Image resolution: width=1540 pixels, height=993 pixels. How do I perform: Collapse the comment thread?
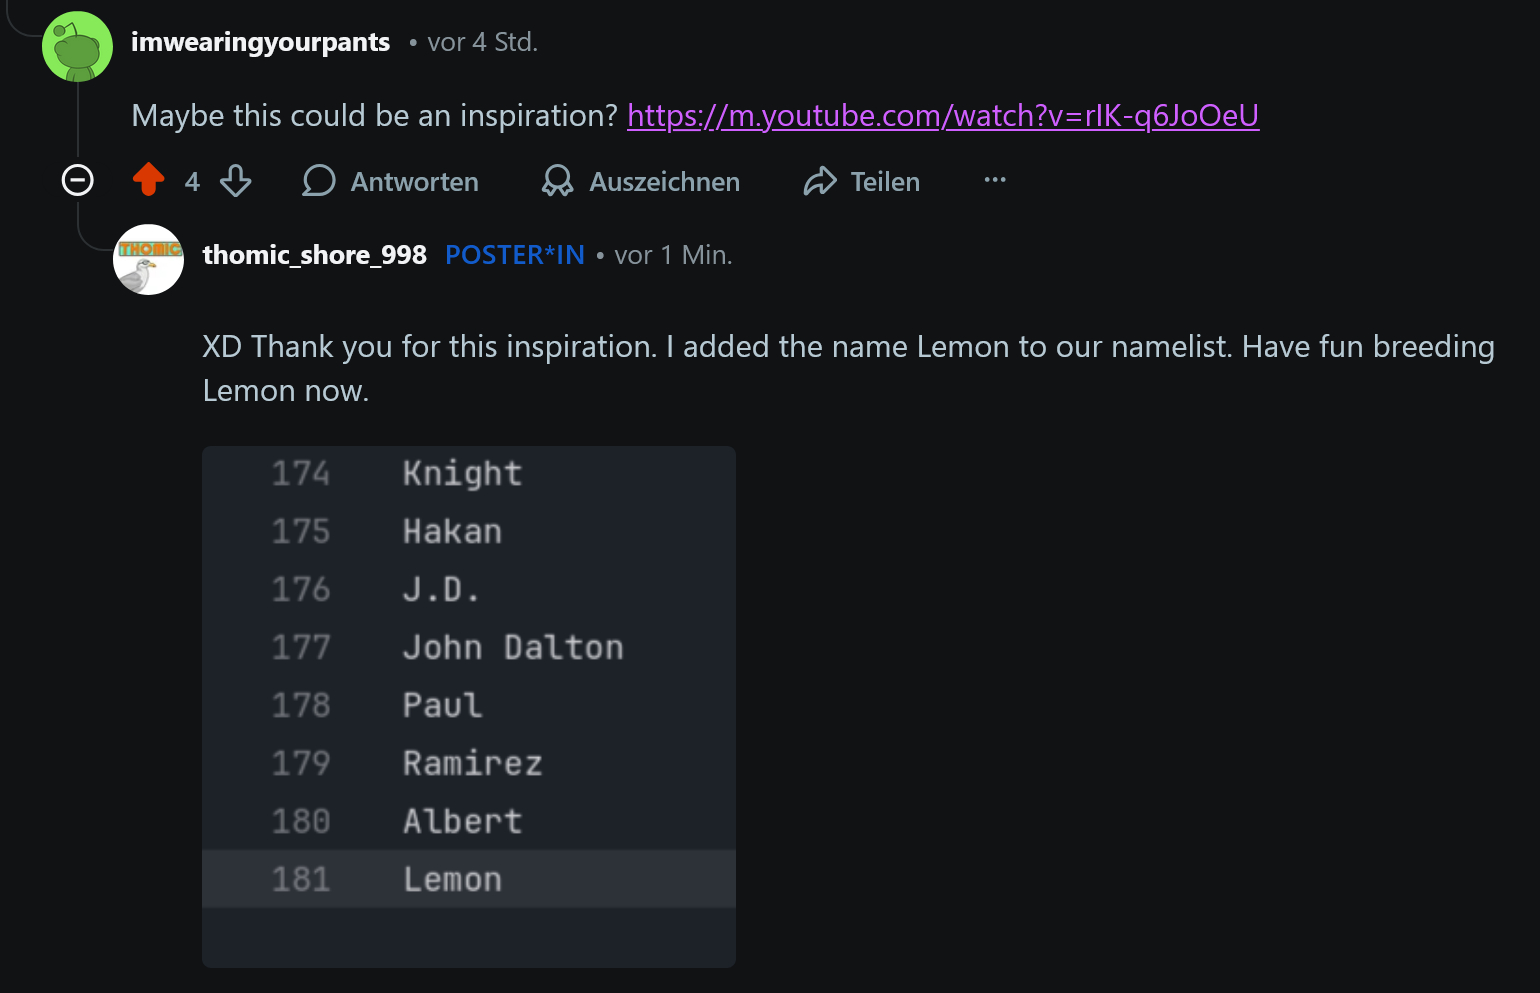pyautogui.click(x=78, y=180)
